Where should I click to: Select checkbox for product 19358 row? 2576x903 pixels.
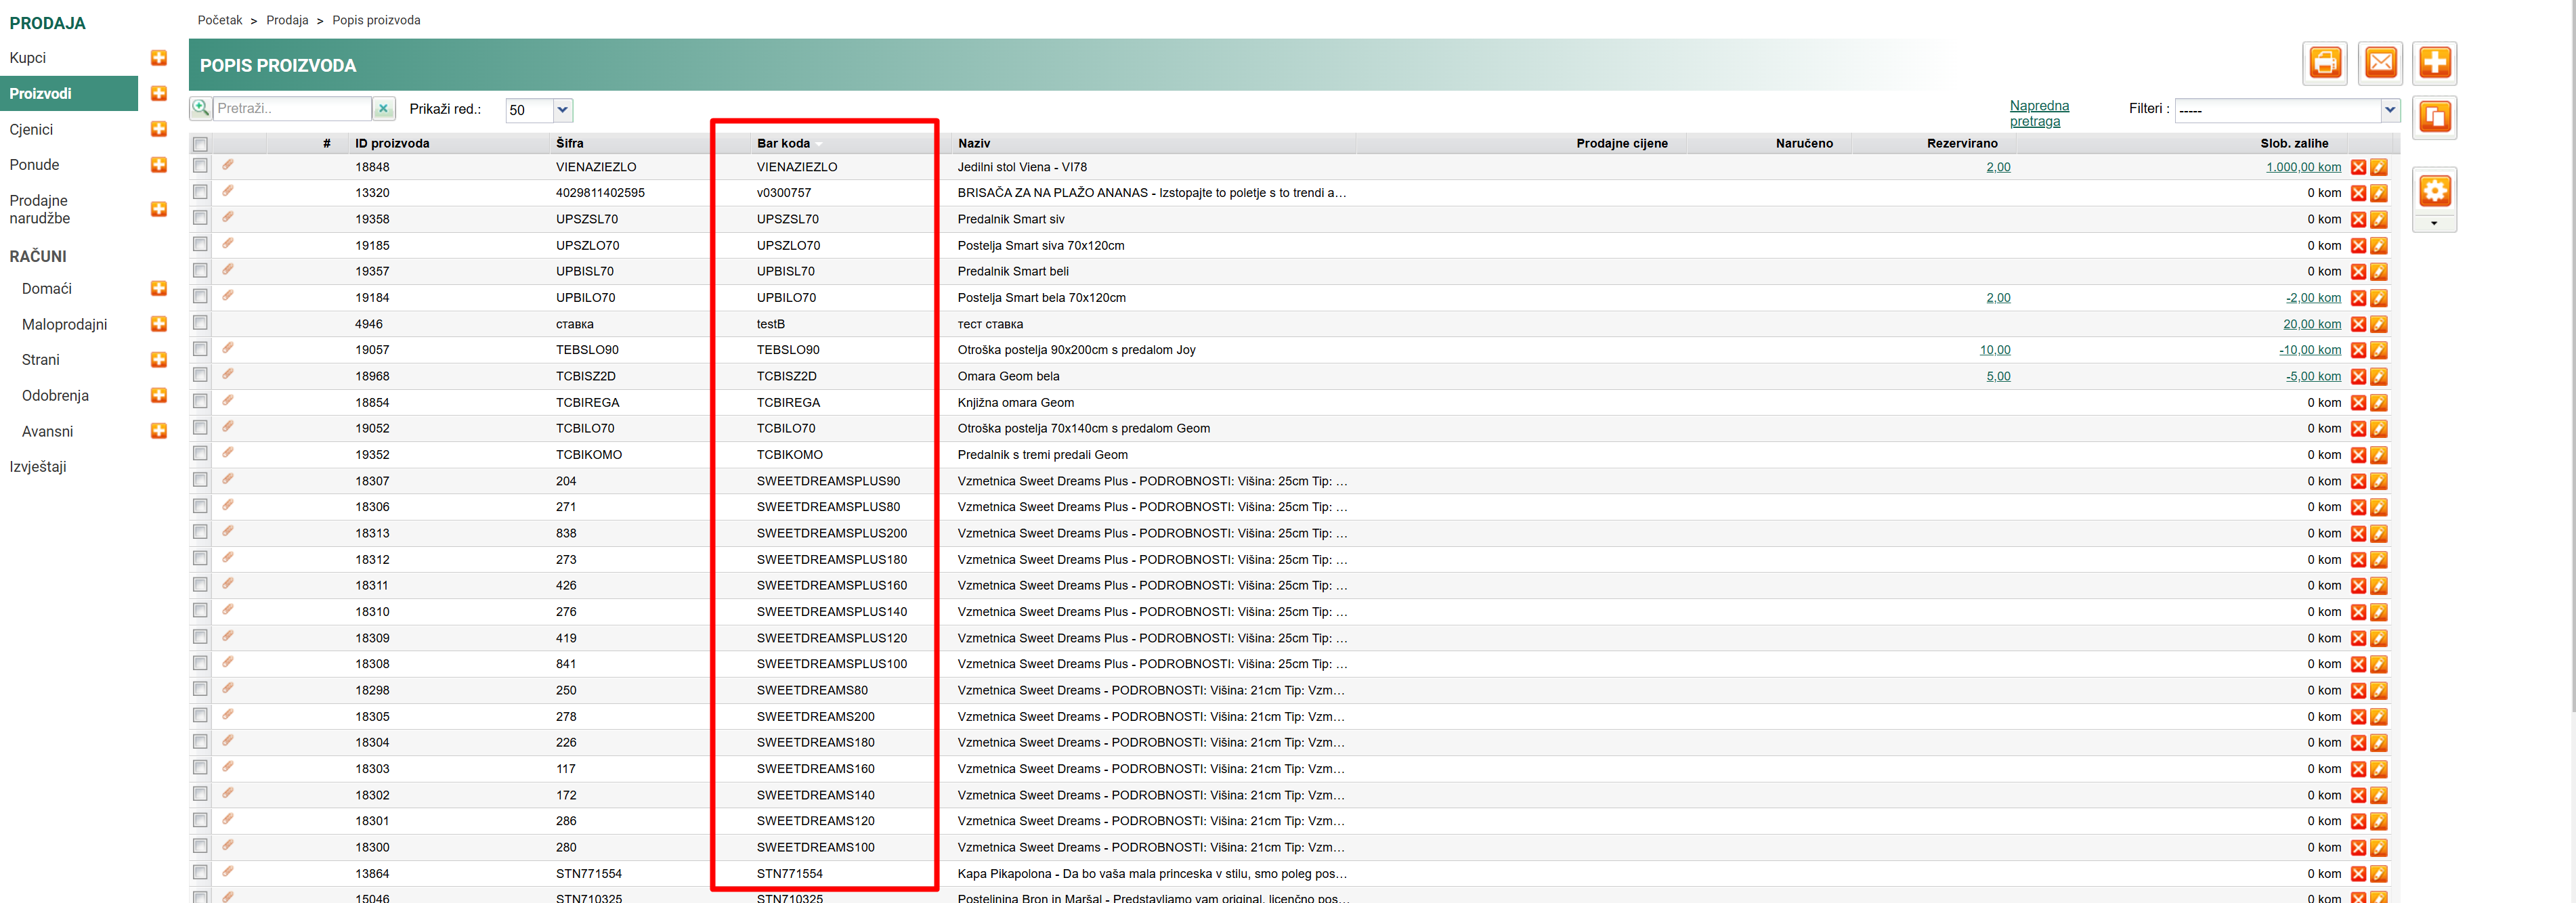200,218
